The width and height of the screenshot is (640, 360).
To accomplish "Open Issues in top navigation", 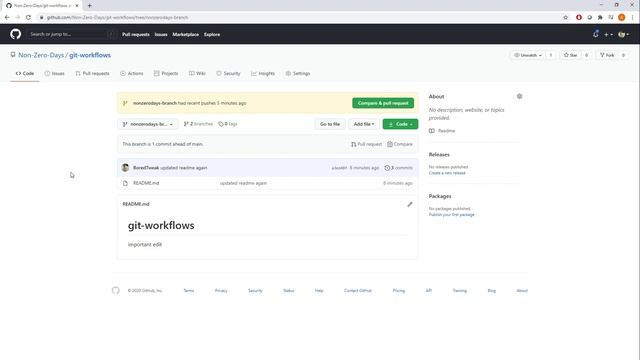I will [161, 35].
